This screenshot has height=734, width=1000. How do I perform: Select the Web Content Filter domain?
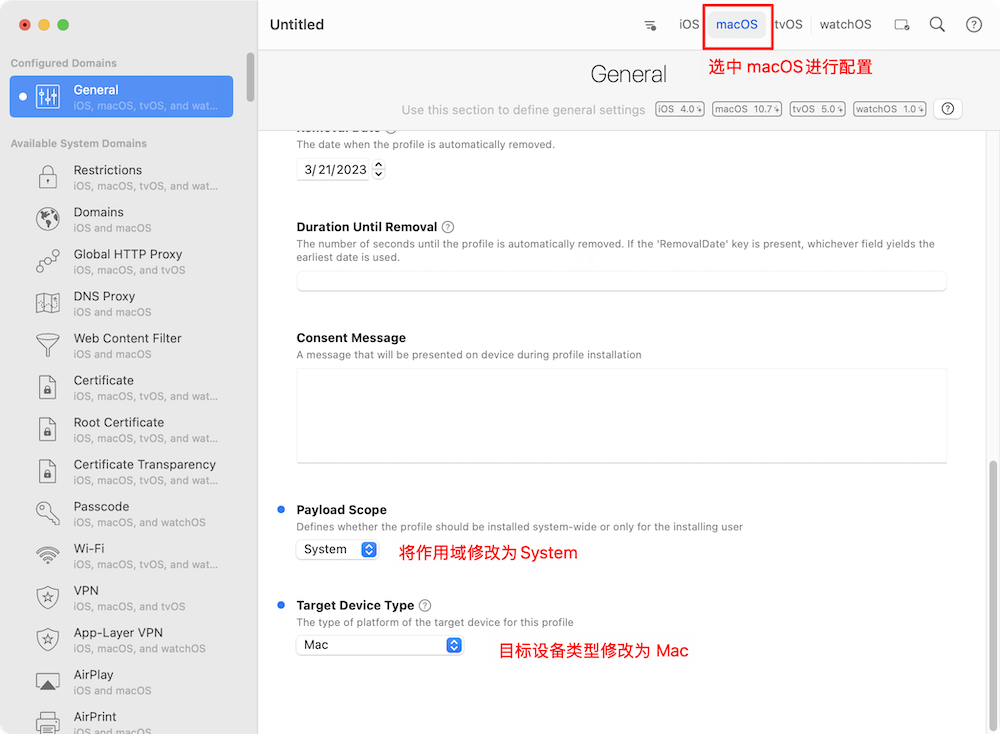tap(121, 346)
